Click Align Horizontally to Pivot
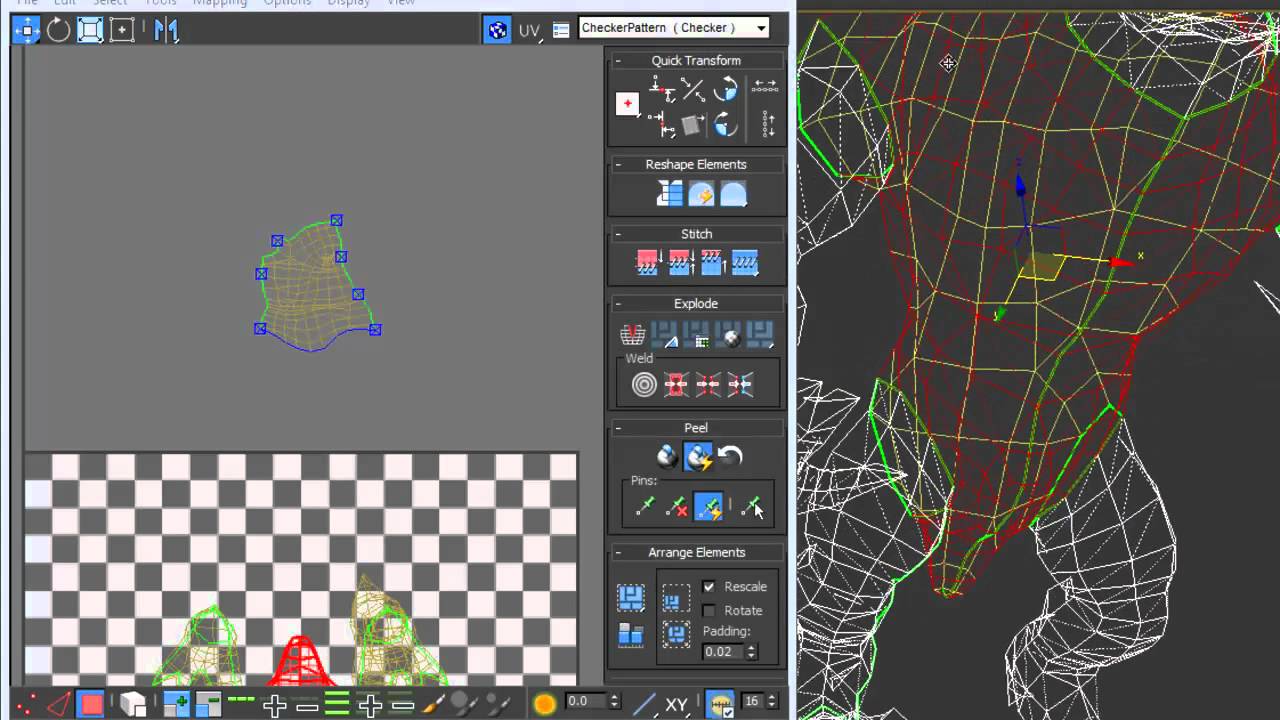Screen dimensions: 1280x720 [x=661, y=90]
